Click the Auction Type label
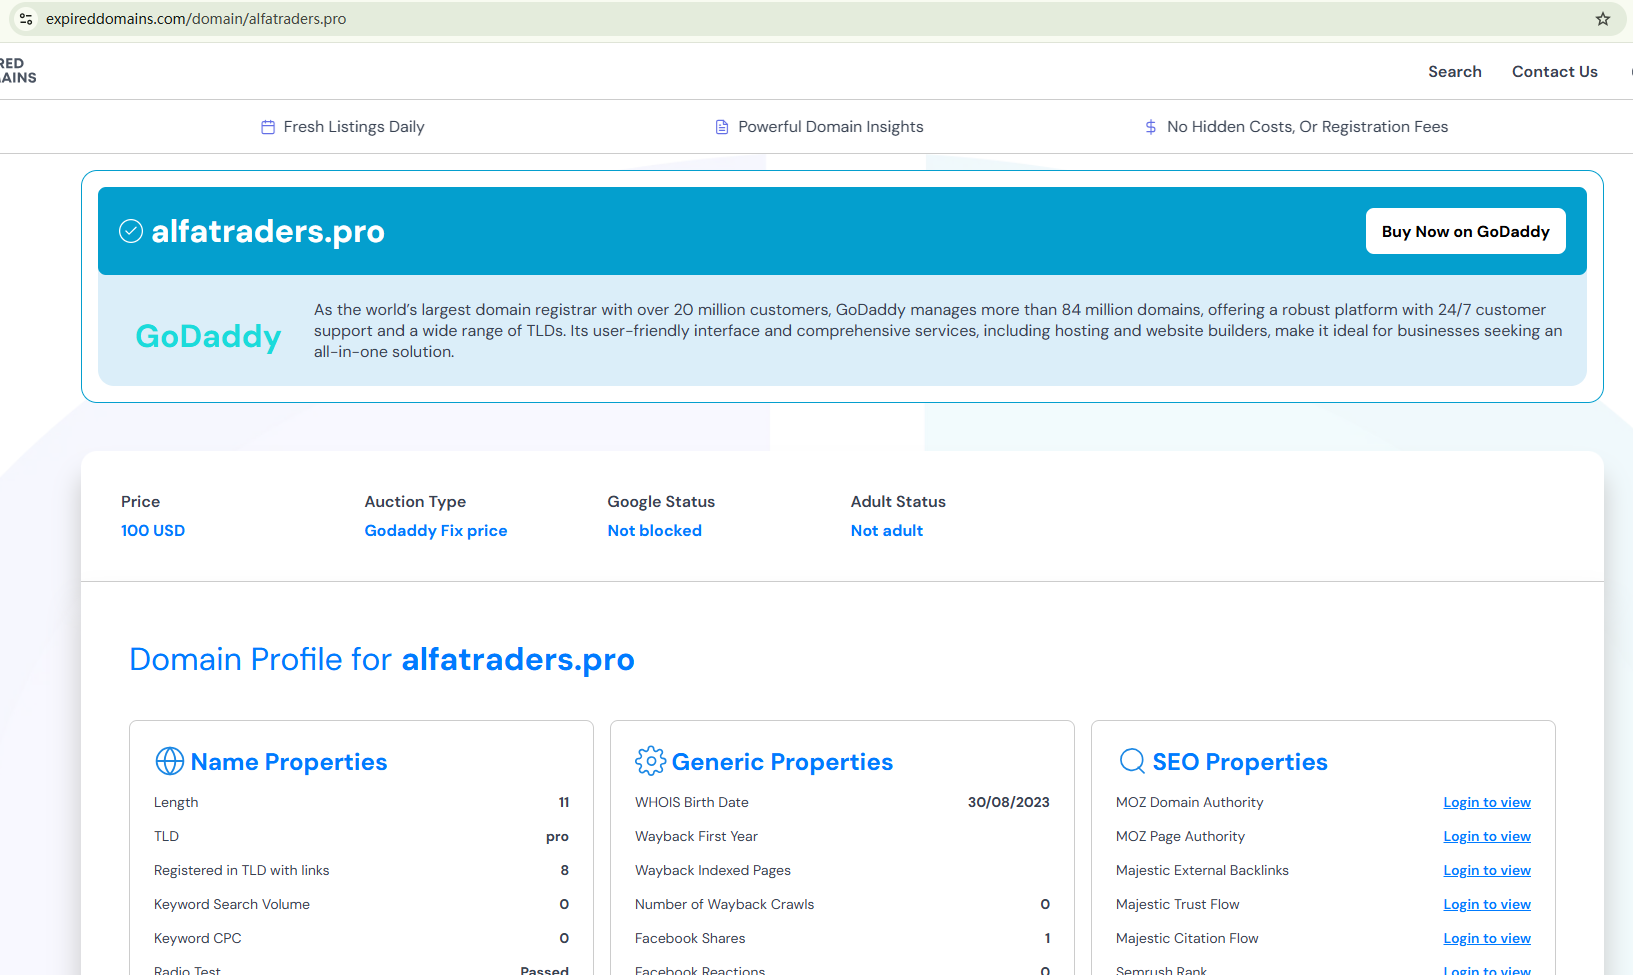 [415, 502]
